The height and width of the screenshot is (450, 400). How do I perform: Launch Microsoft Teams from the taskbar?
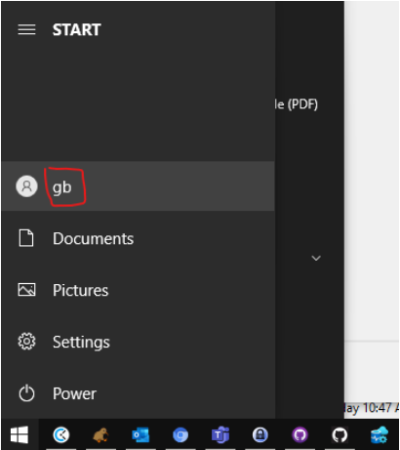(220, 435)
